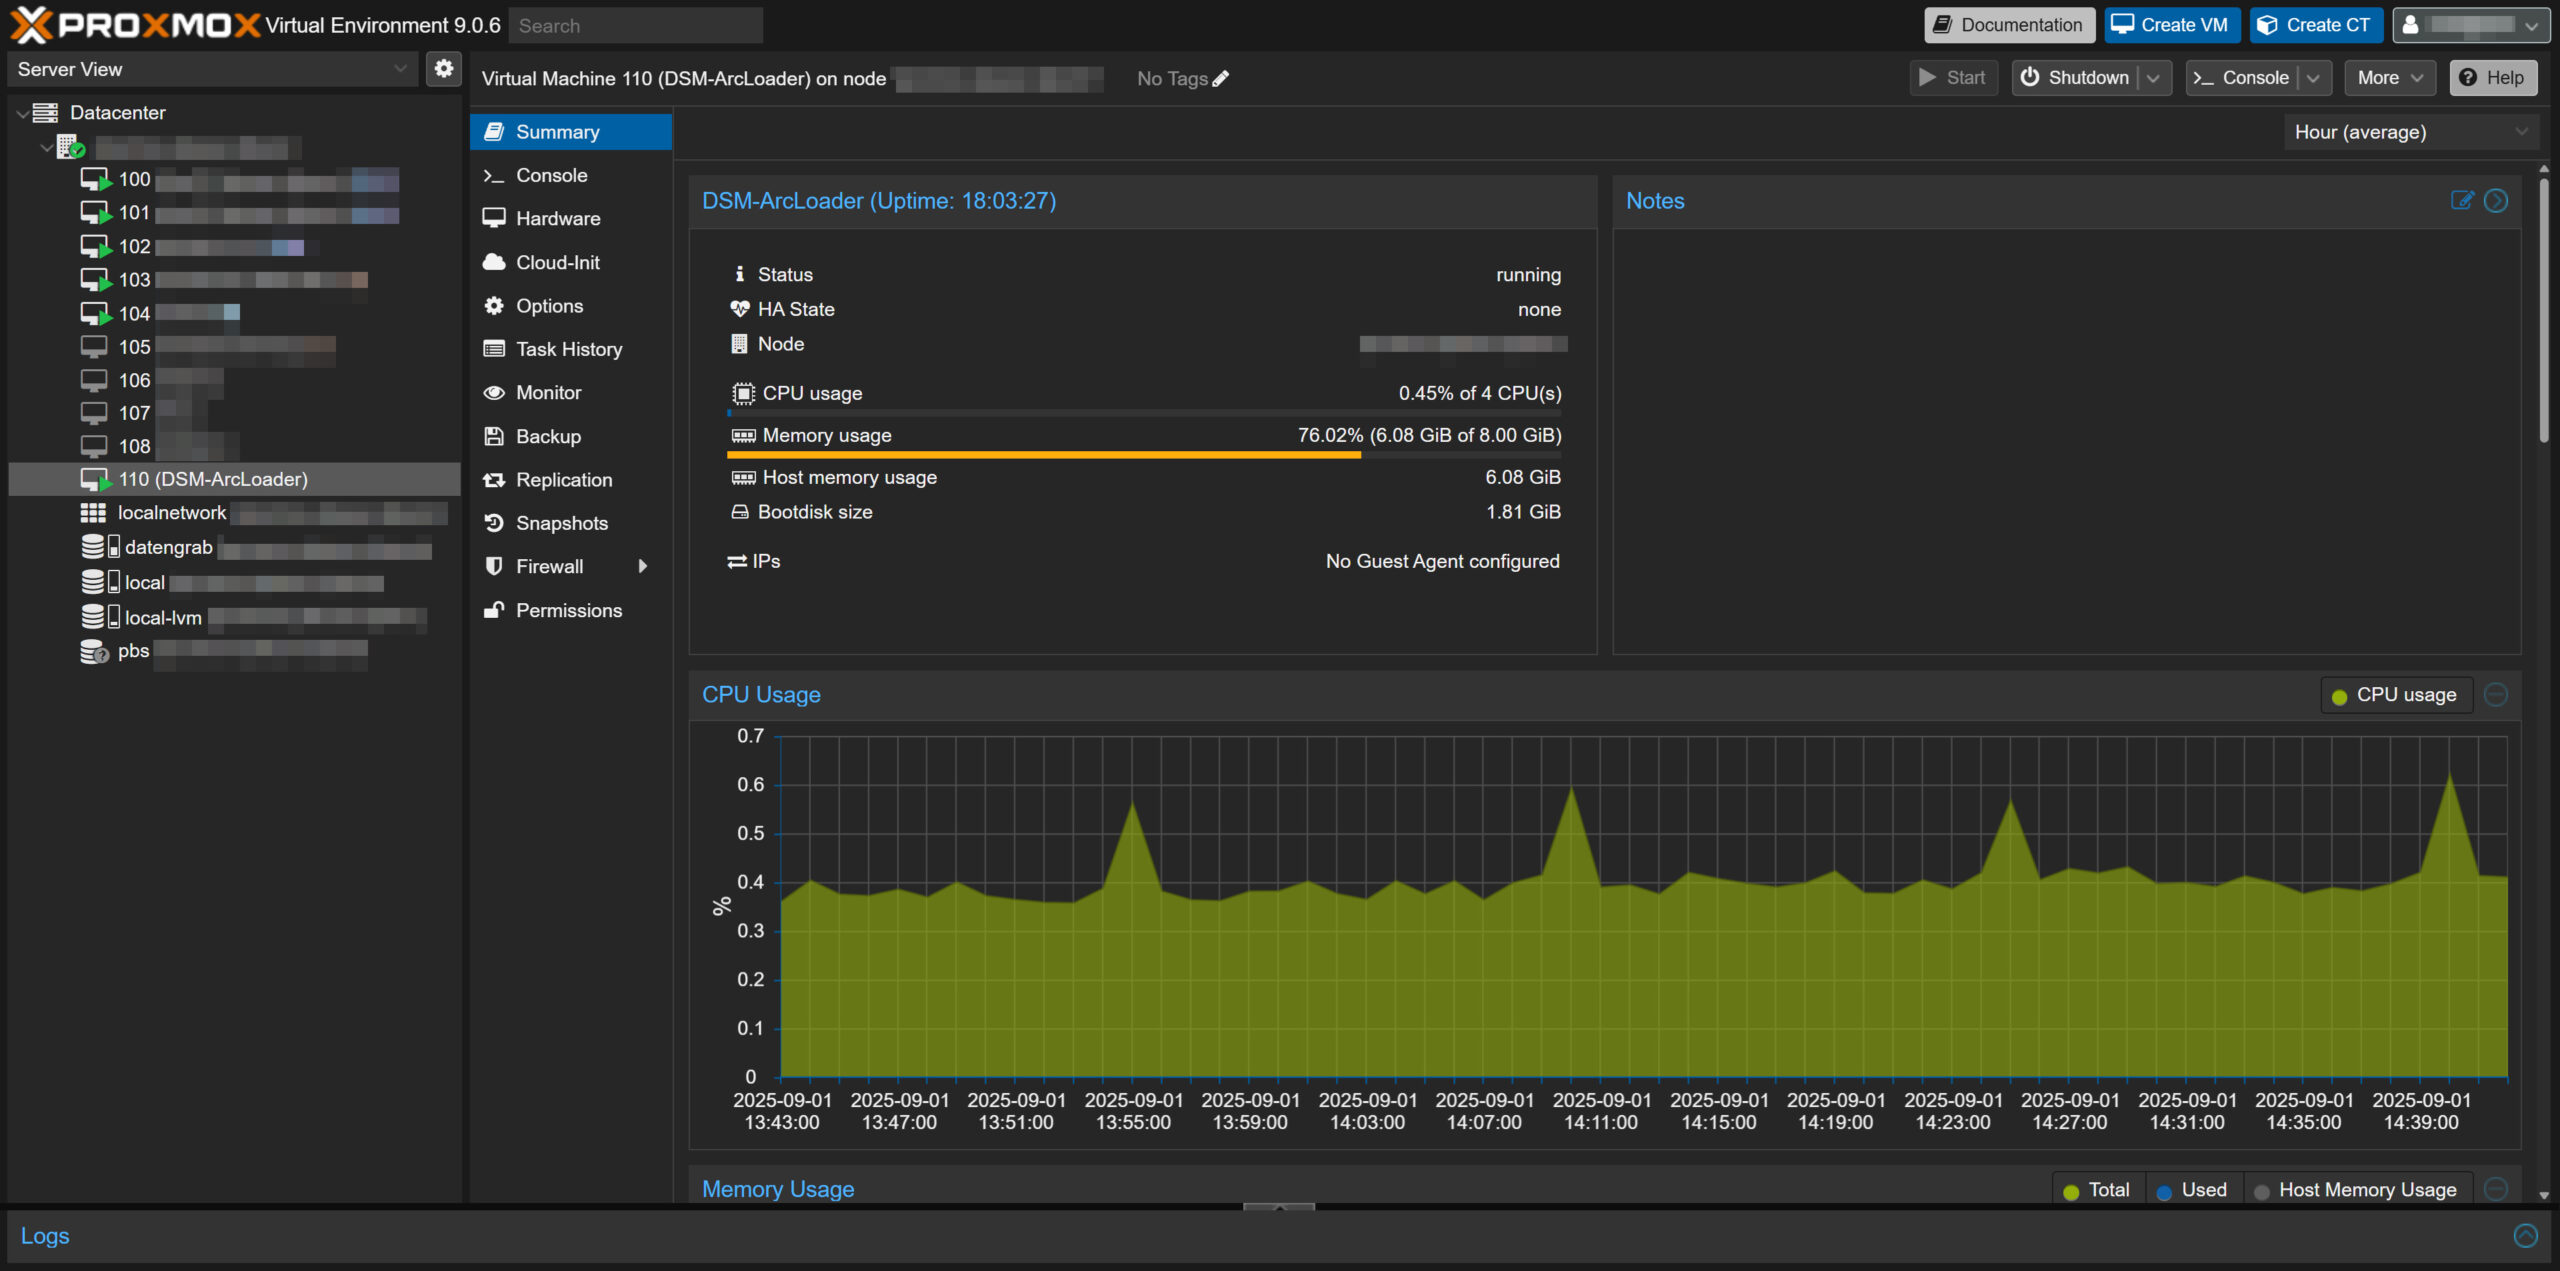
Task: Open the Permissions tab
Action: [x=571, y=610]
